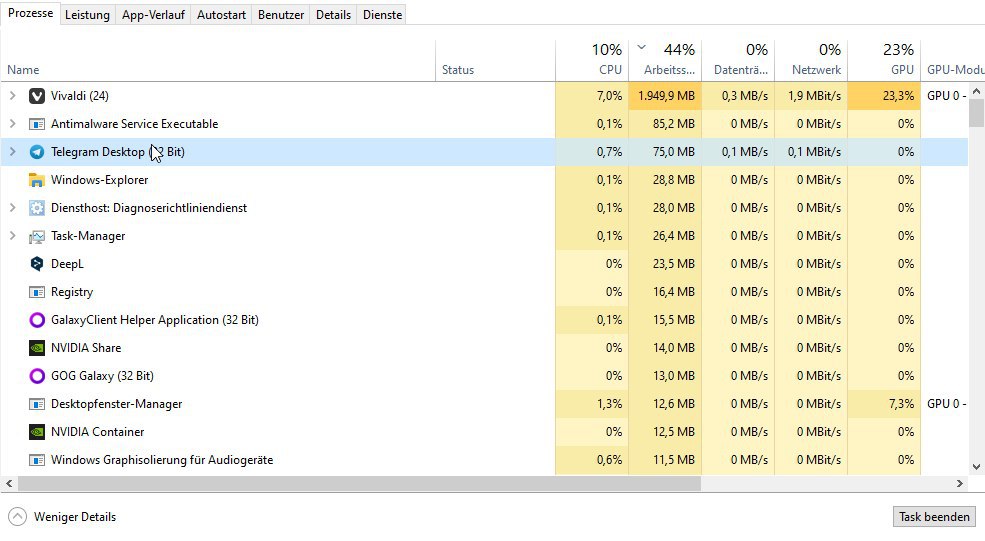Click the Antimalware Service Executable icon

coord(37,124)
